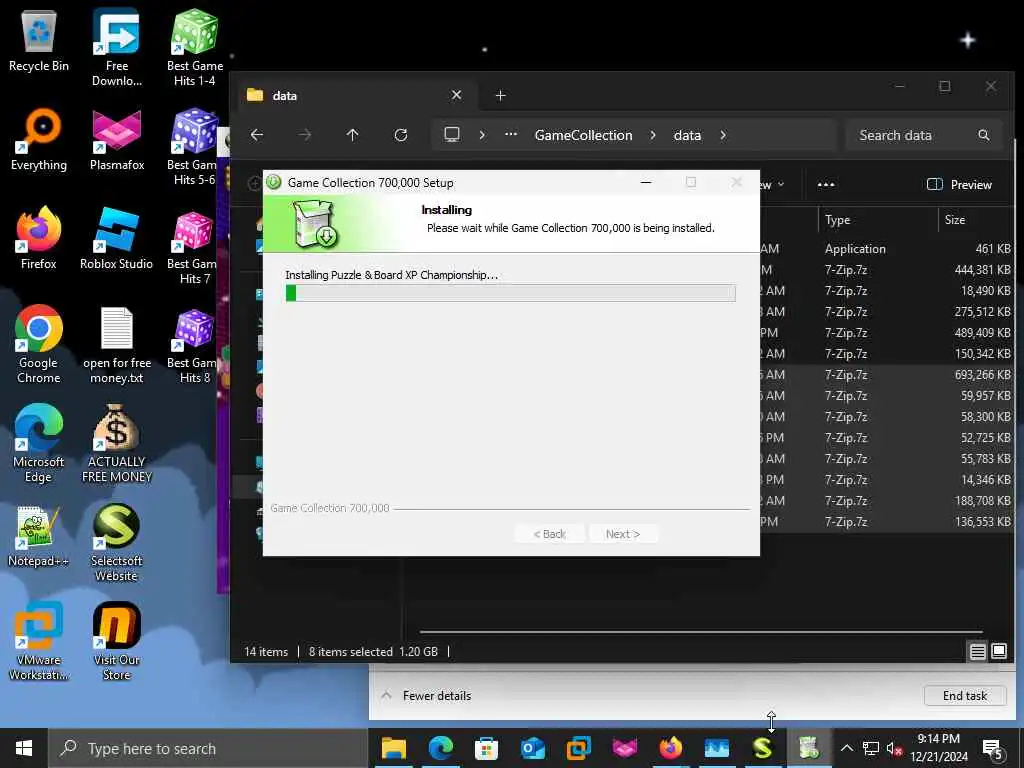This screenshot has width=1024, height=768.
Task: Open Explorer's See more (three dots) menu
Action: click(x=826, y=185)
